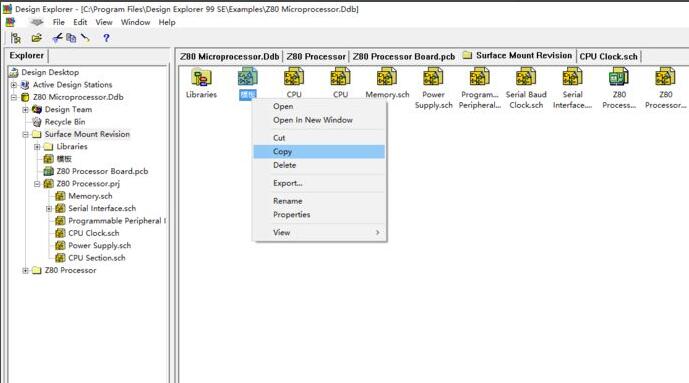The image size is (689, 383).
Task: Expand Serial Interface.sch in the tree
Action: coord(49,209)
